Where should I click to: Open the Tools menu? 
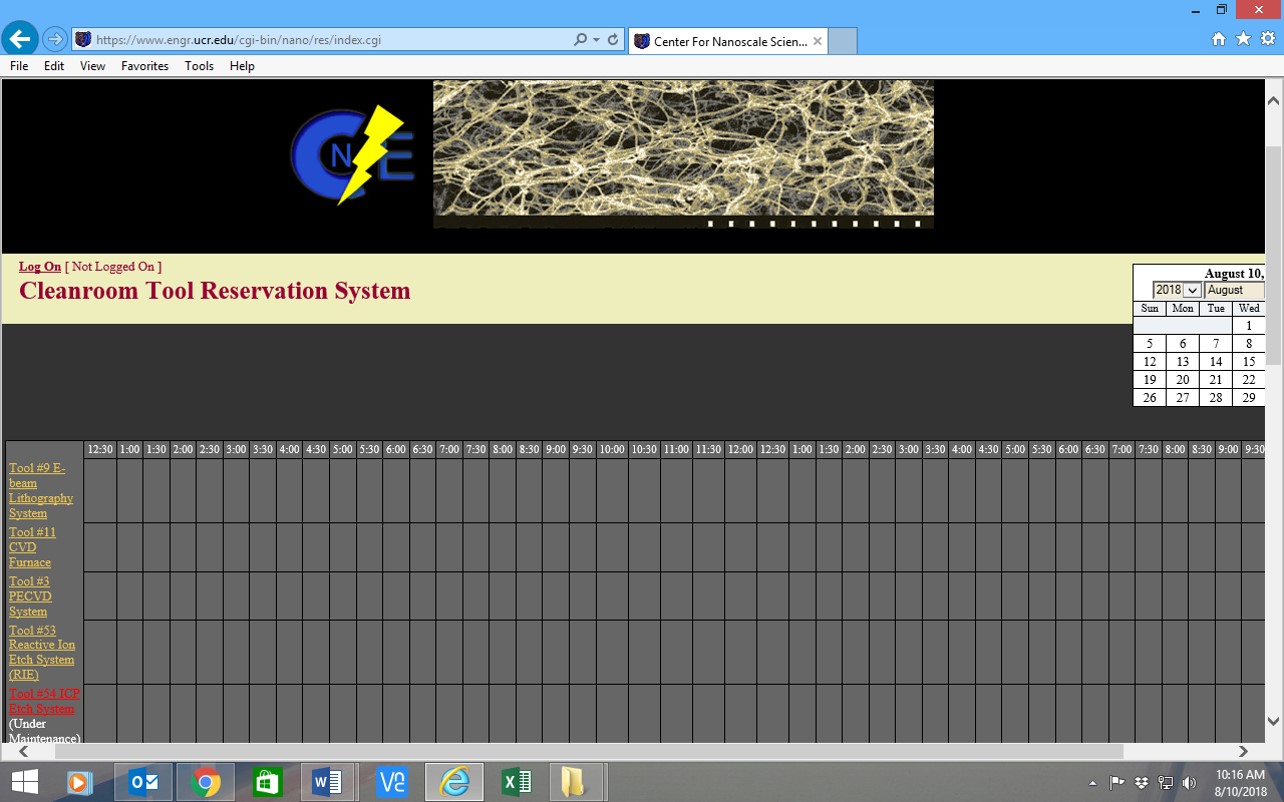coord(199,66)
